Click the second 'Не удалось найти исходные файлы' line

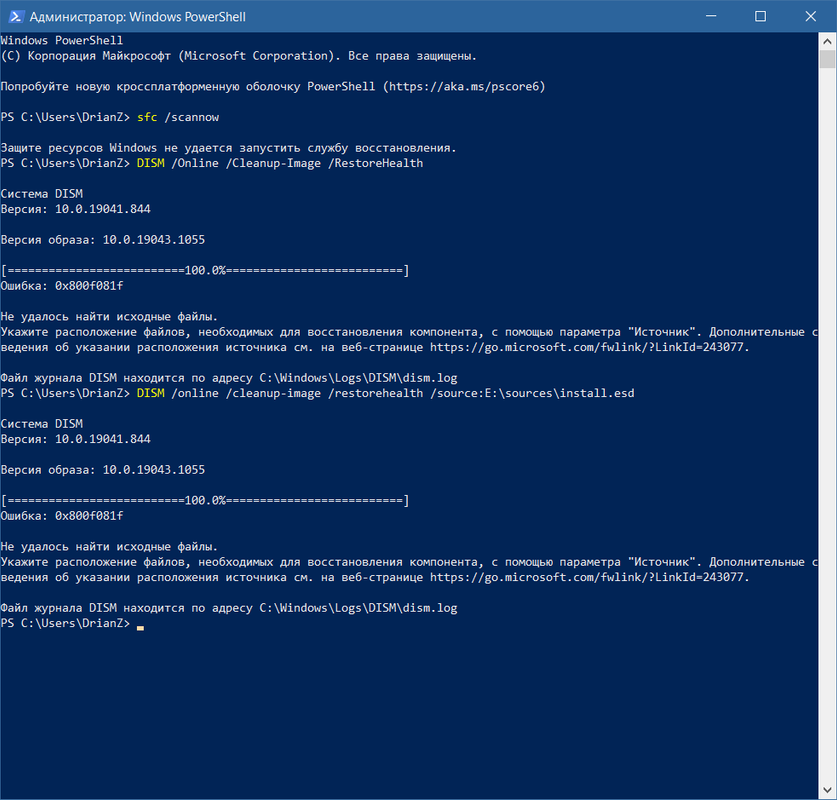tap(109, 546)
